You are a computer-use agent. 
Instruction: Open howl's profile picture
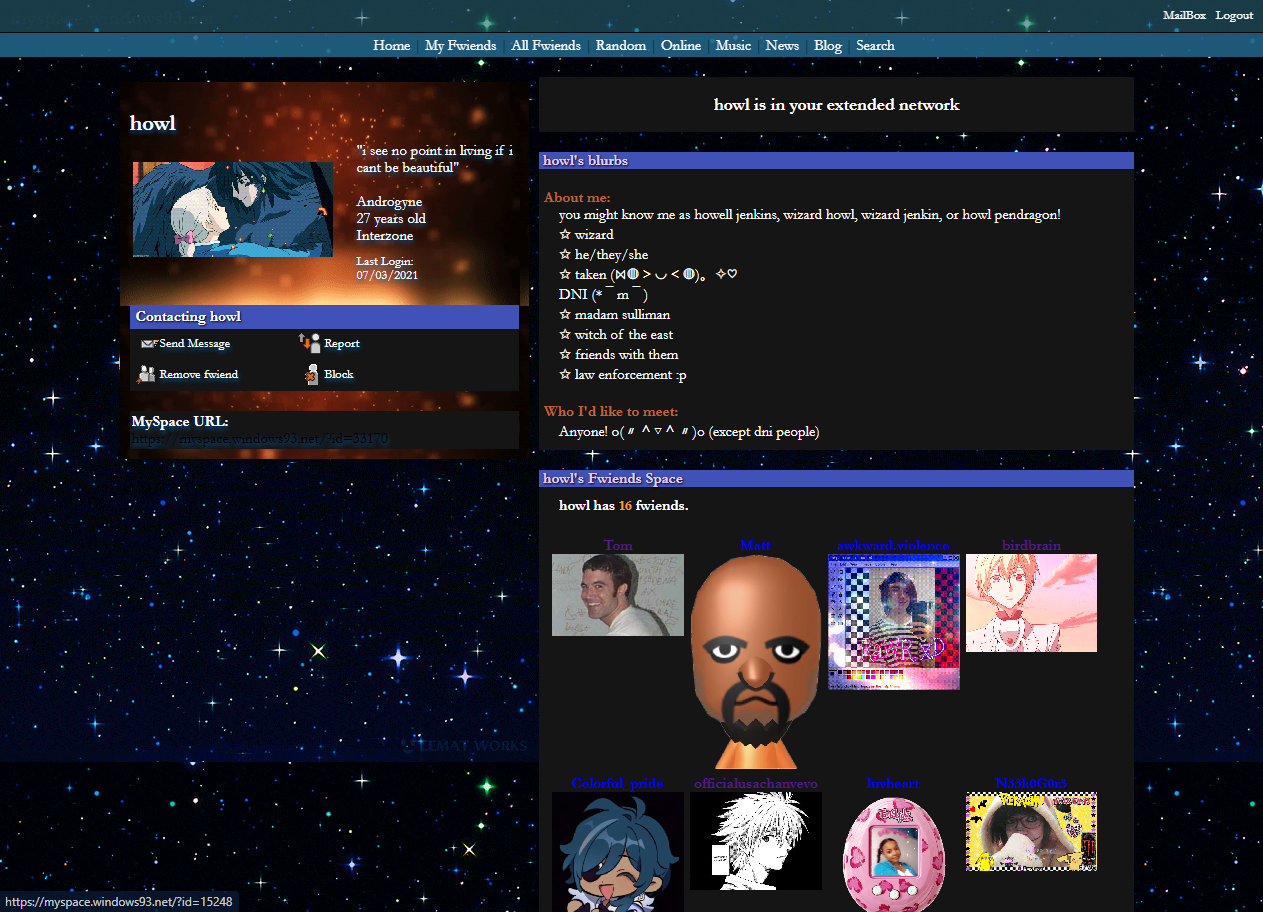tap(233, 209)
